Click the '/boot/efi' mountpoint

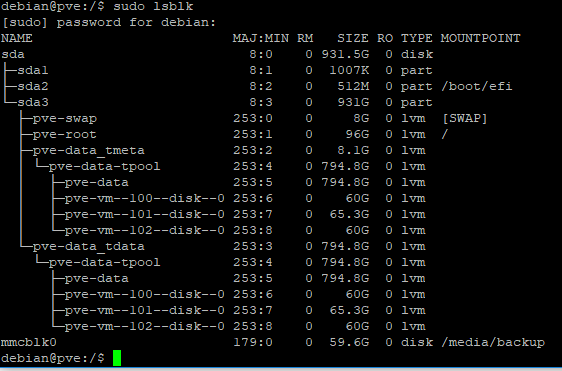point(477,86)
